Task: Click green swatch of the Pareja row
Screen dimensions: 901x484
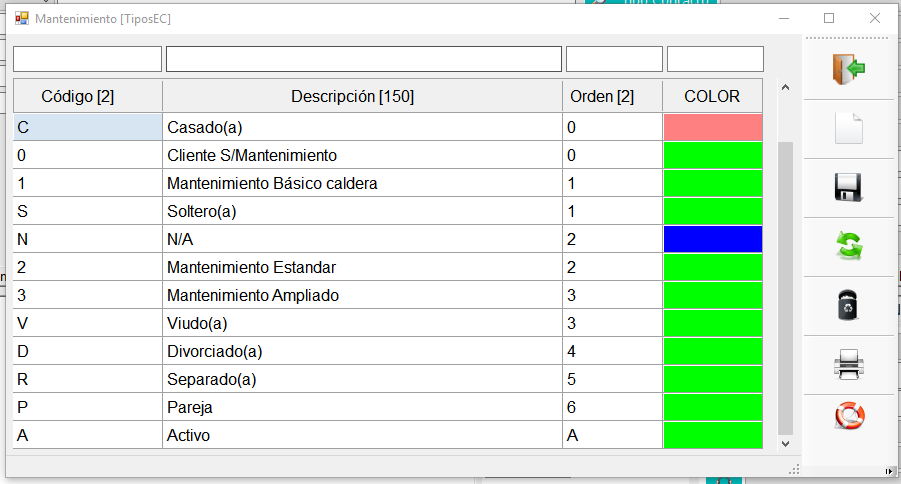Action: click(x=713, y=407)
